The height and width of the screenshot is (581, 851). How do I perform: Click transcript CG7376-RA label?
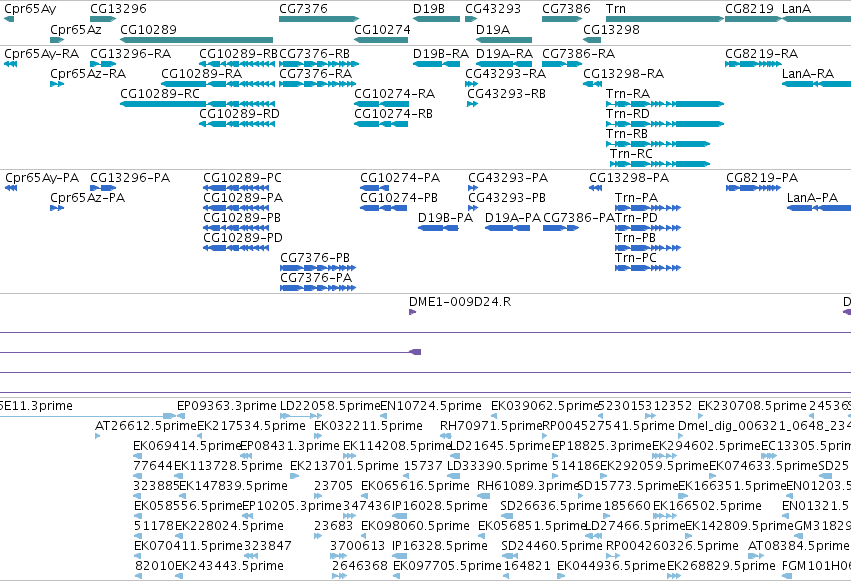coord(315,74)
